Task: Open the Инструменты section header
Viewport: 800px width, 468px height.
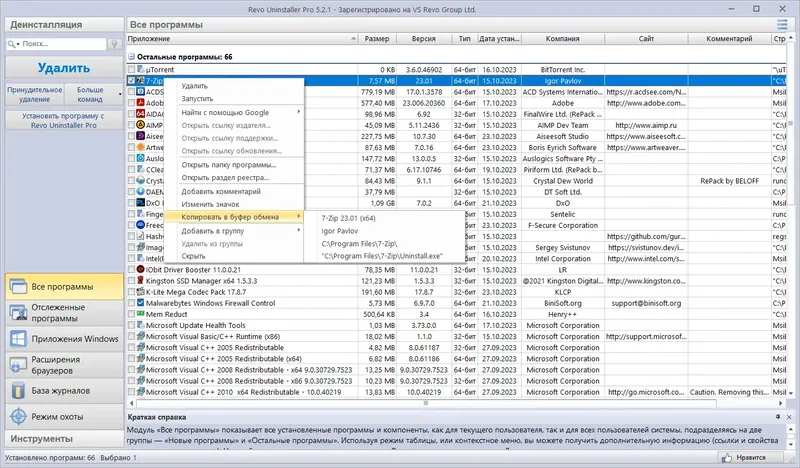Action: tap(64, 439)
